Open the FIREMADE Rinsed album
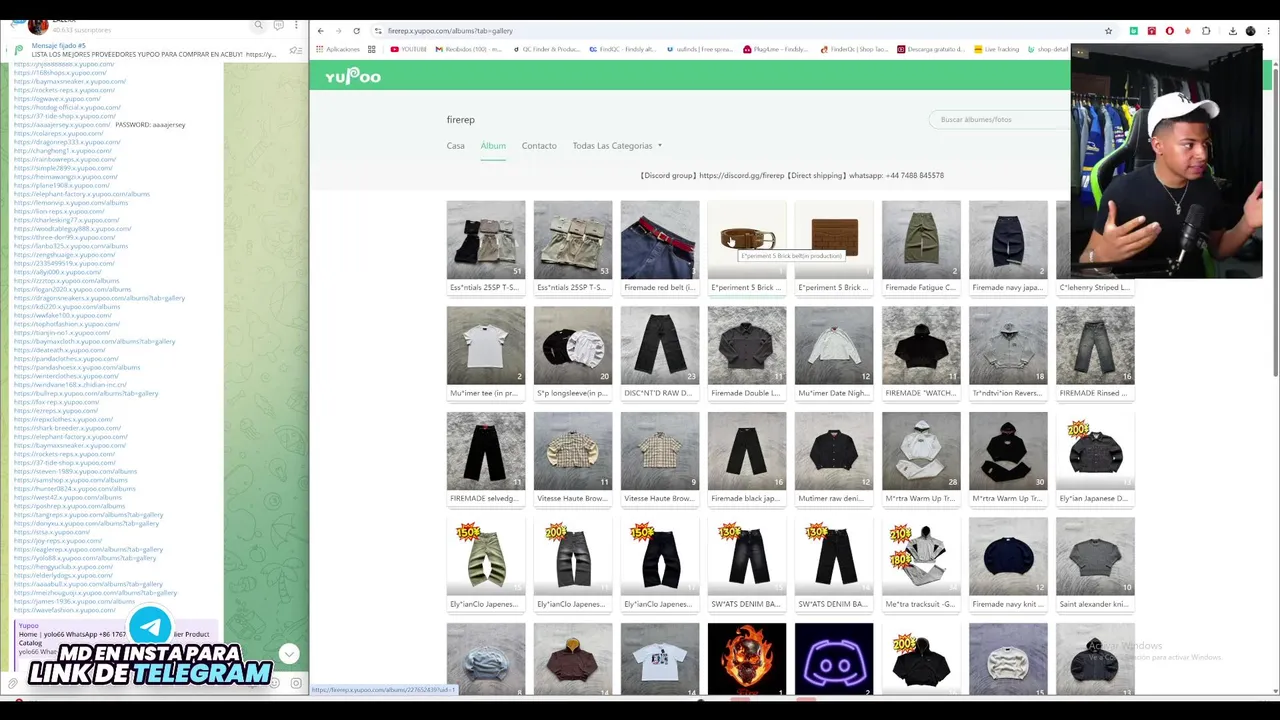1280x720 pixels. 1094,352
